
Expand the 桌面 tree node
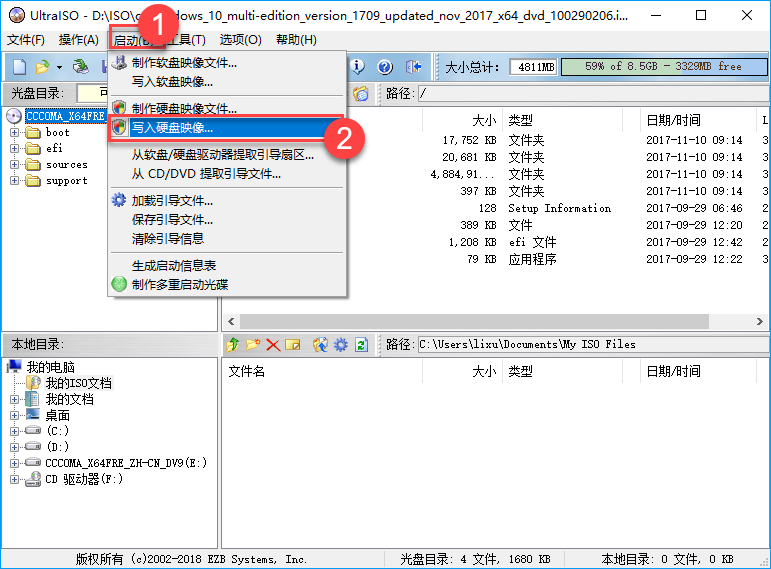14,416
